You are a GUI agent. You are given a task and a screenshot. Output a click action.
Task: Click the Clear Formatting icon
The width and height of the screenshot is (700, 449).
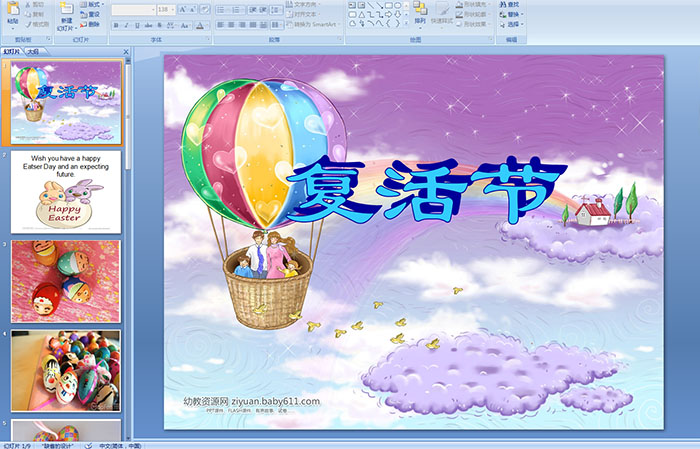click(x=205, y=9)
